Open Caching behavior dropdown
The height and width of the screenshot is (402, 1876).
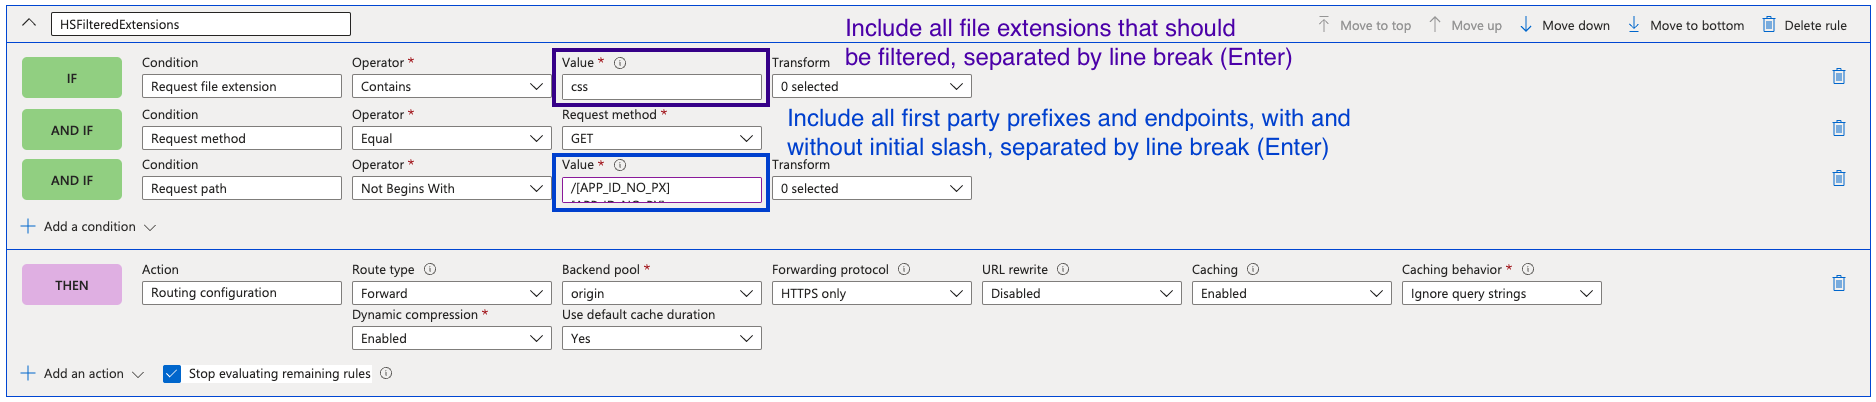pos(1501,293)
